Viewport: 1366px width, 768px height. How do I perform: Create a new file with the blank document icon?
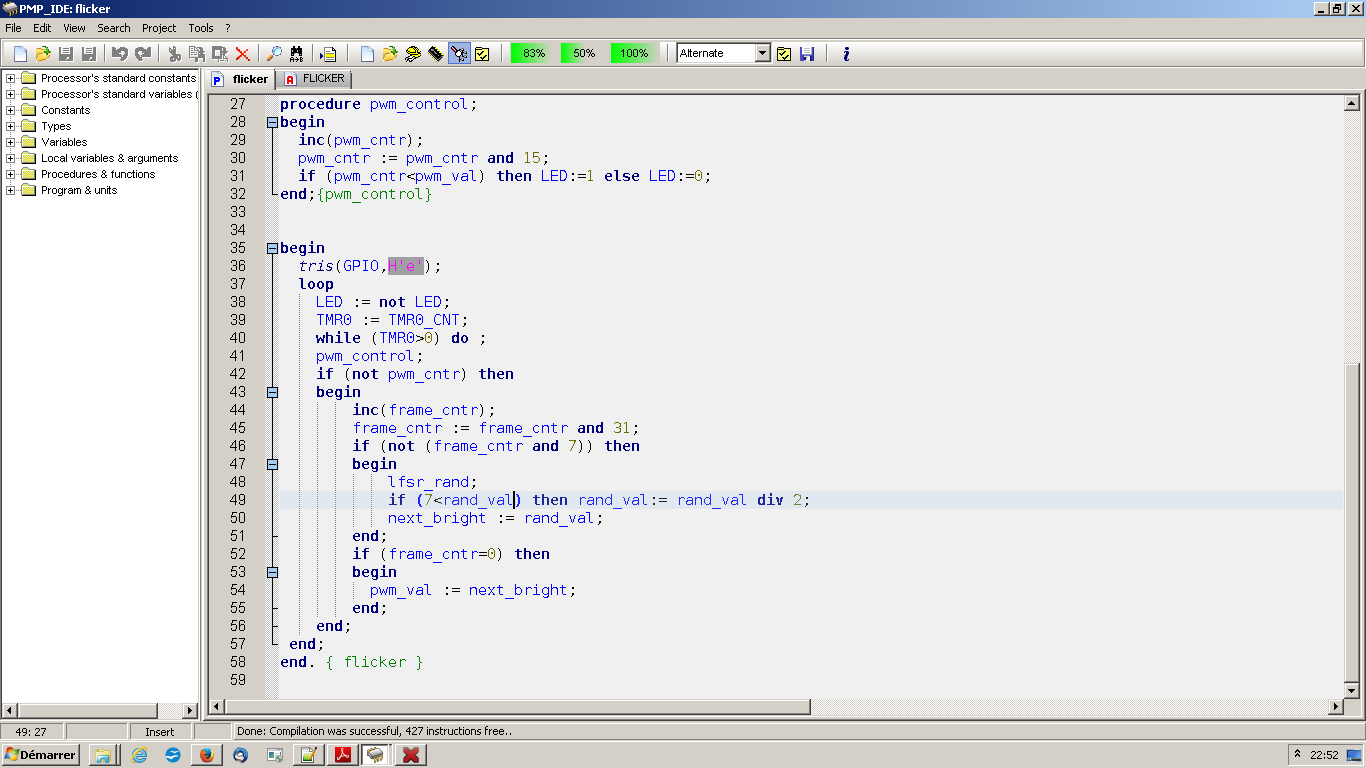point(18,53)
